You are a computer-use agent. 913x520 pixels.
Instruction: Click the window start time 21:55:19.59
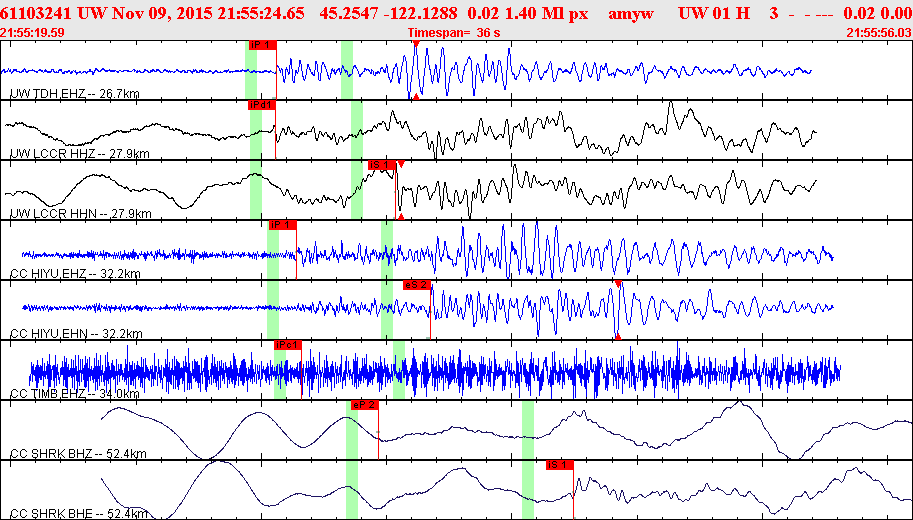pos(33,33)
